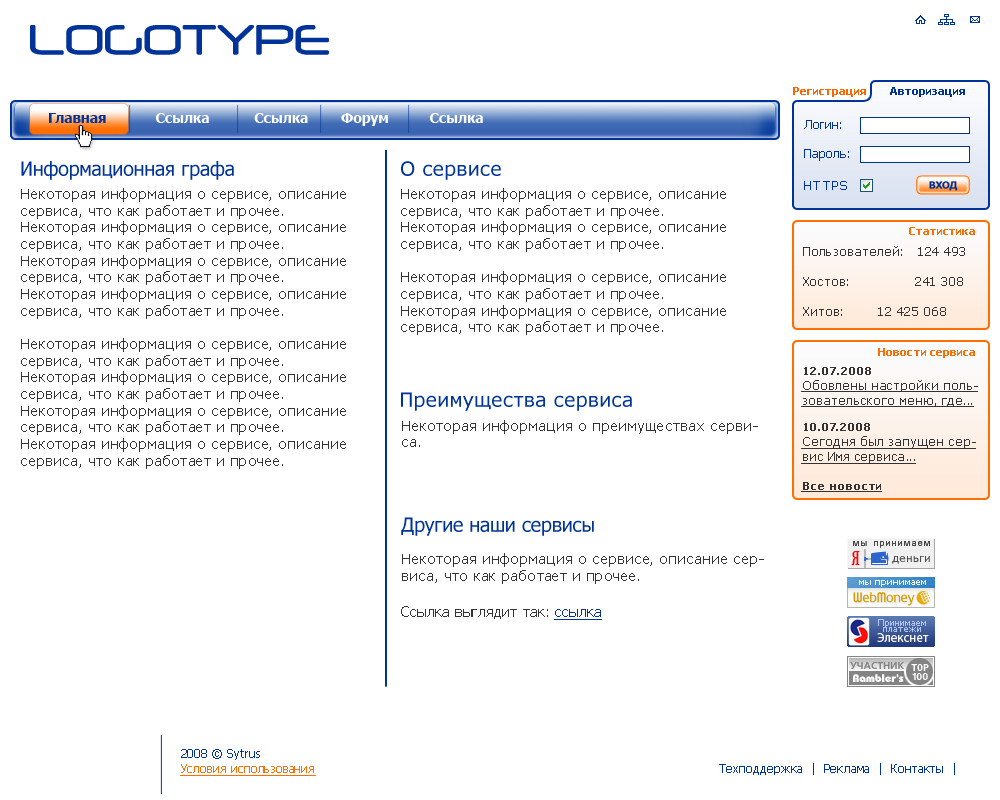Click the text 'Некоторая информация о преимуществах сервиса.'
1000x800 pixels.
pyautogui.click(x=579, y=434)
